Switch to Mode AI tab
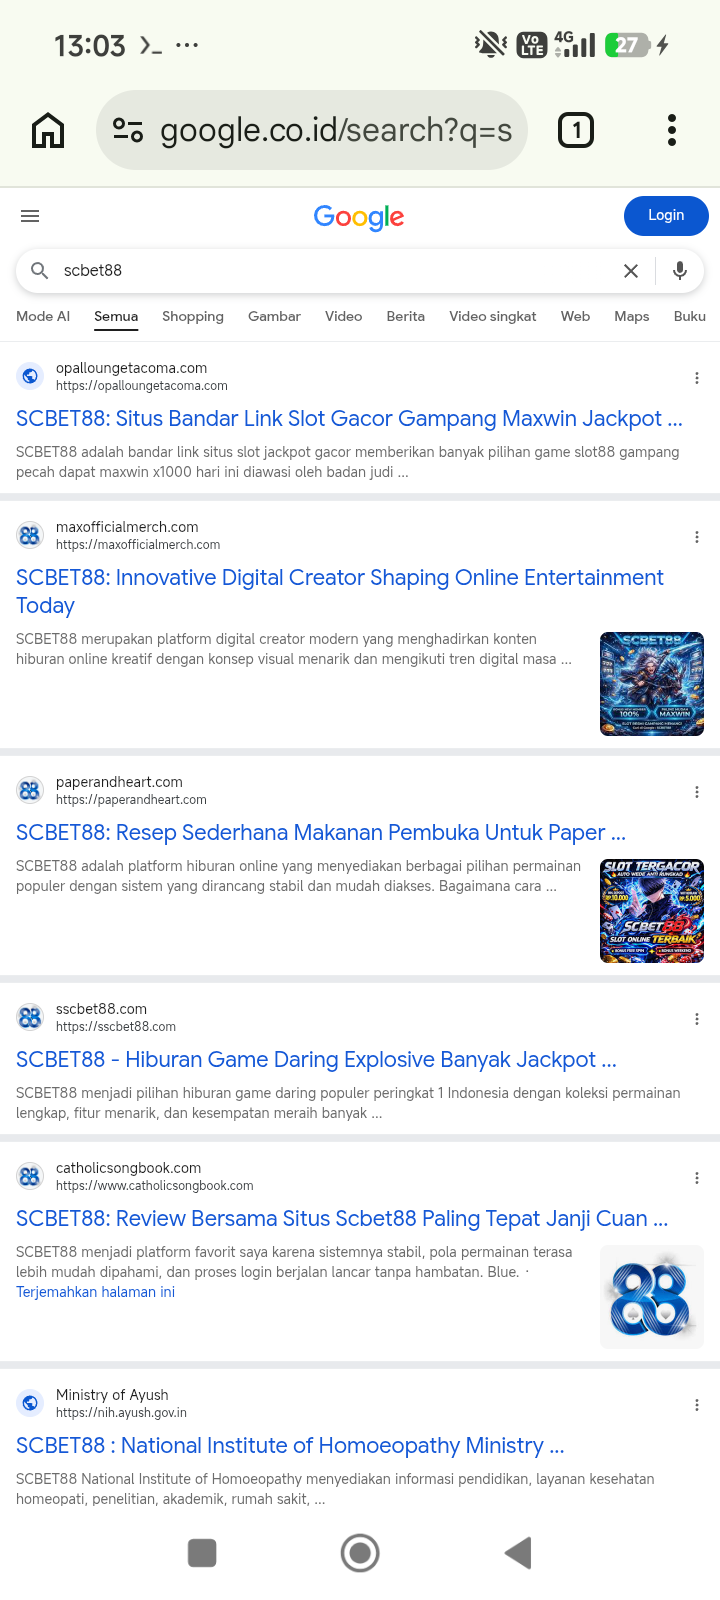The height and width of the screenshot is (1600, 720). coord(43,316)
